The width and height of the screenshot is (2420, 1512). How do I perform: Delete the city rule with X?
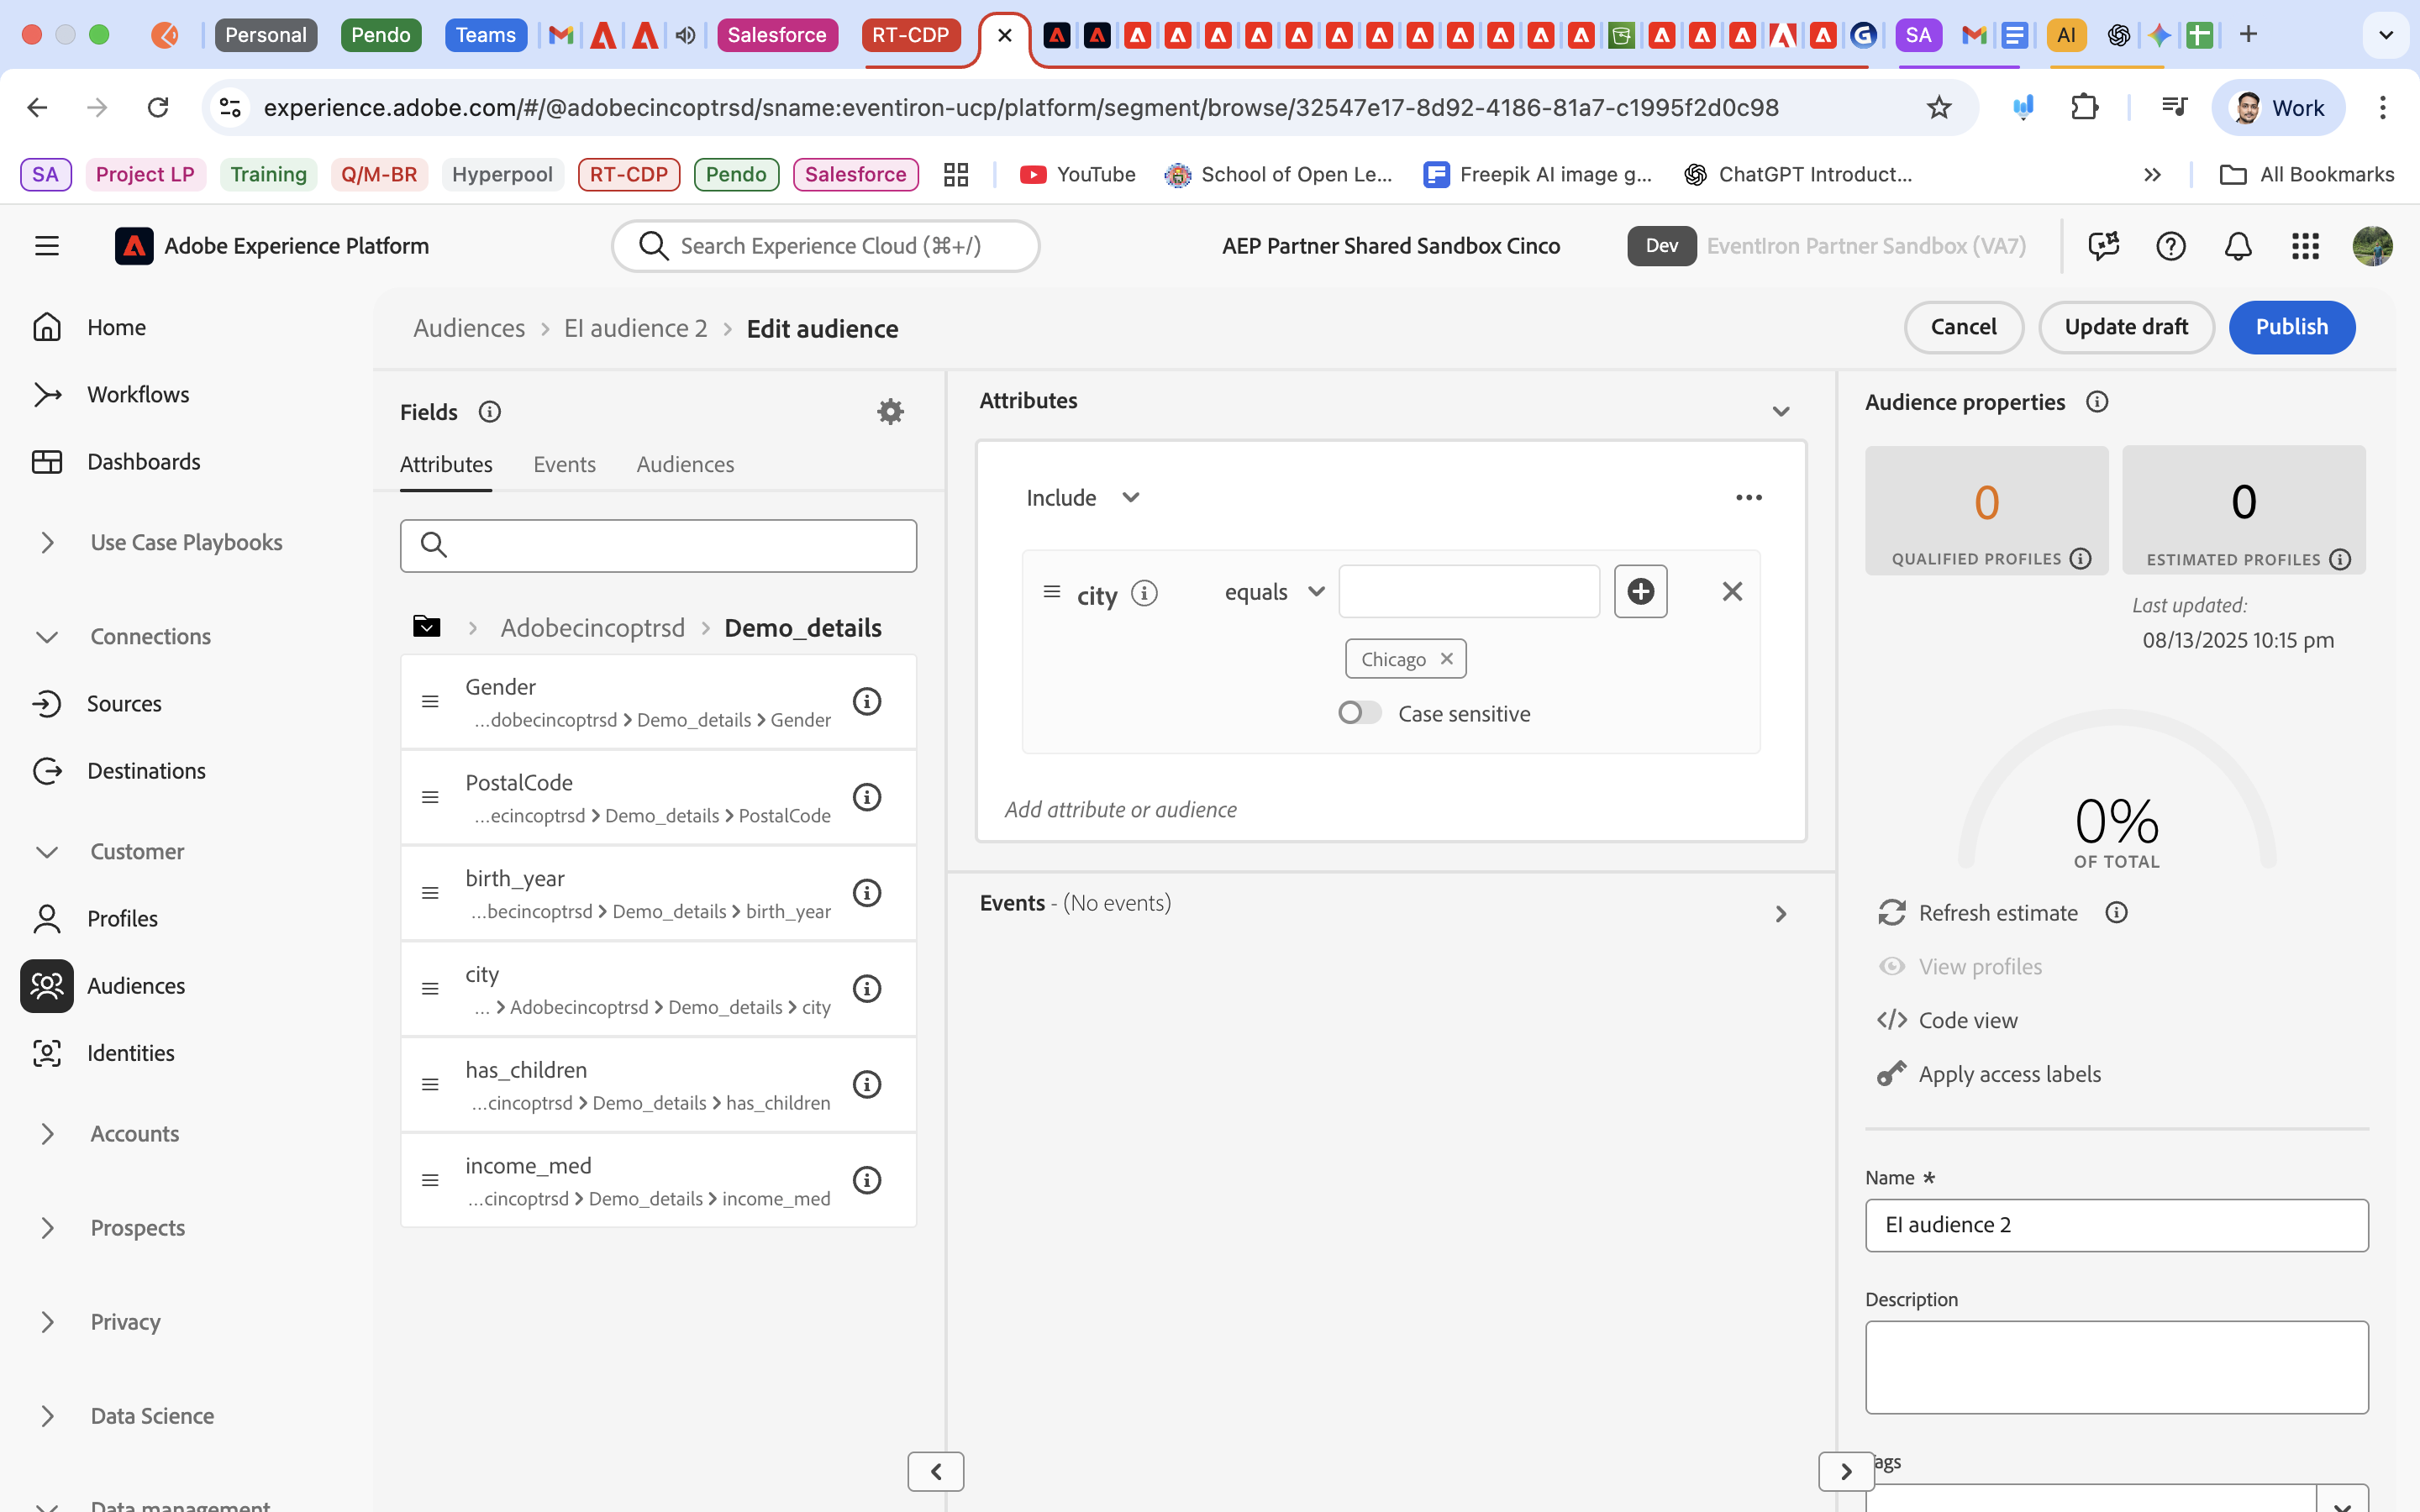(1732, 591)
